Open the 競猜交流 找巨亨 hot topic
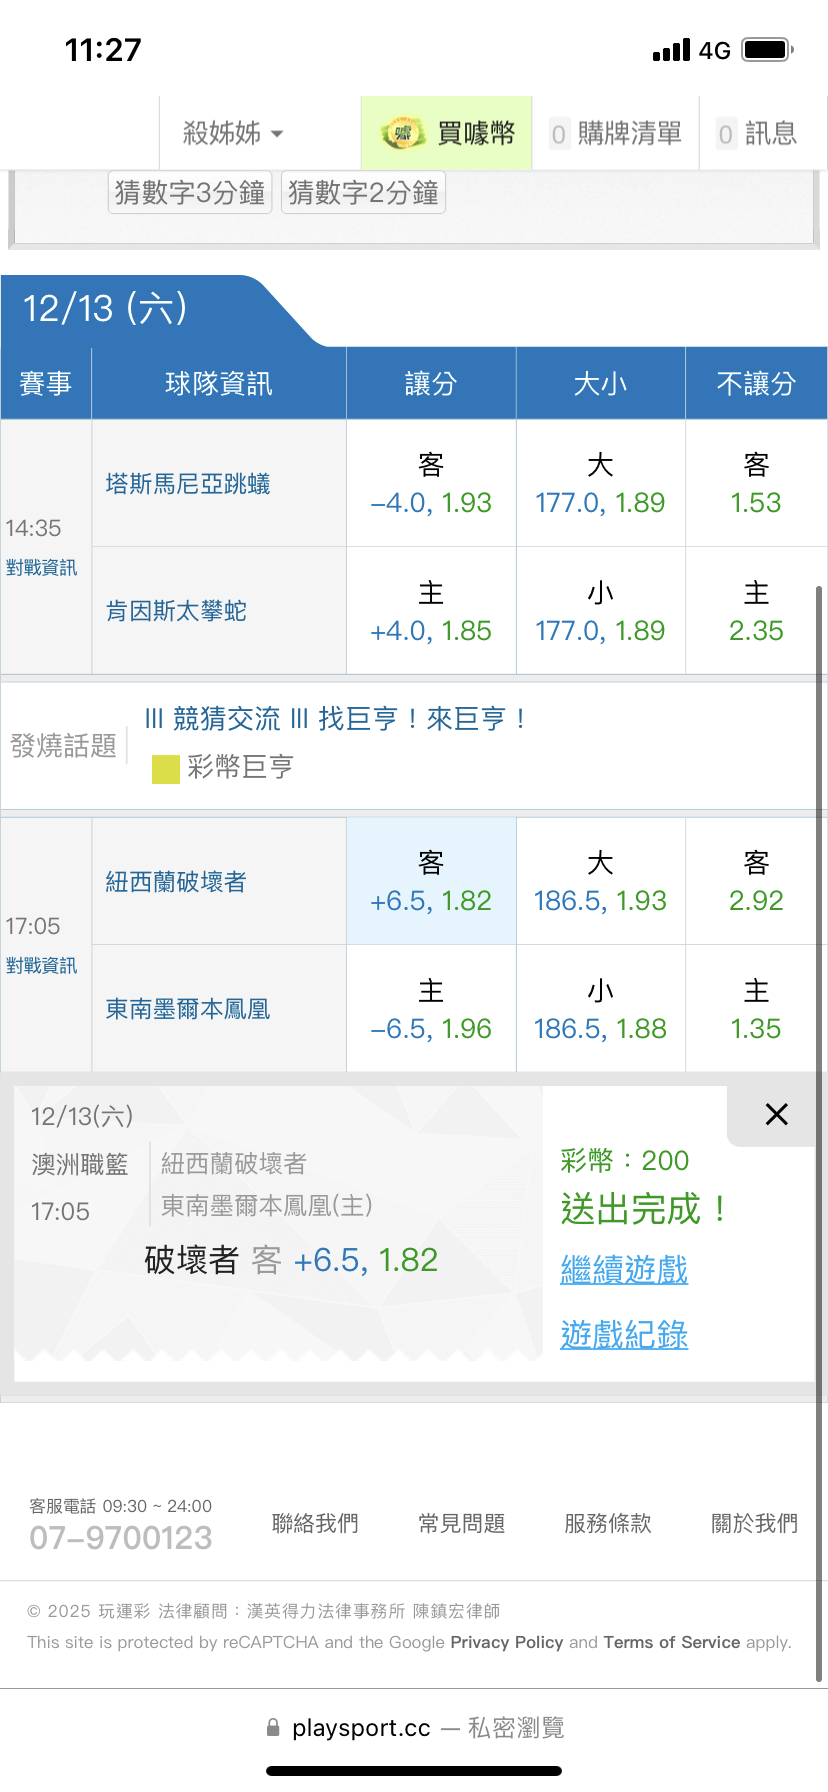Viewport: 828px width, 1792px height. [335, 718]
